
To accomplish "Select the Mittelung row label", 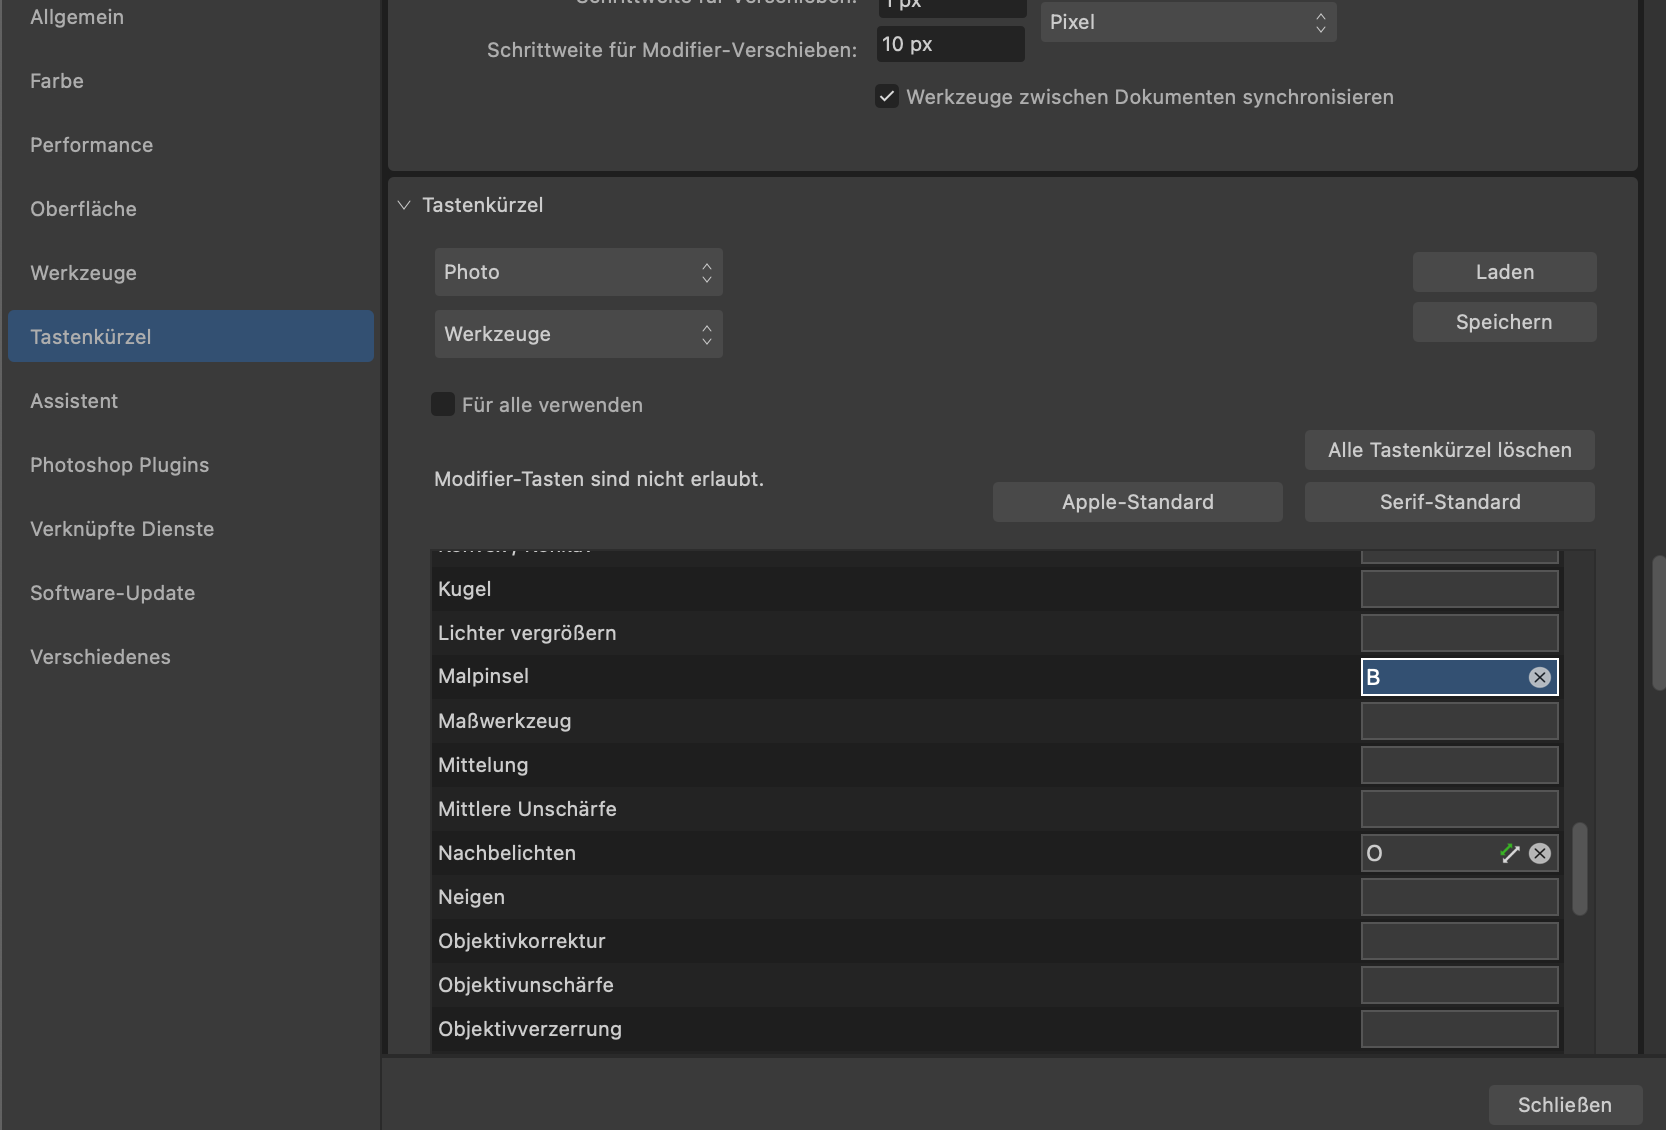I will pos(483,765).
